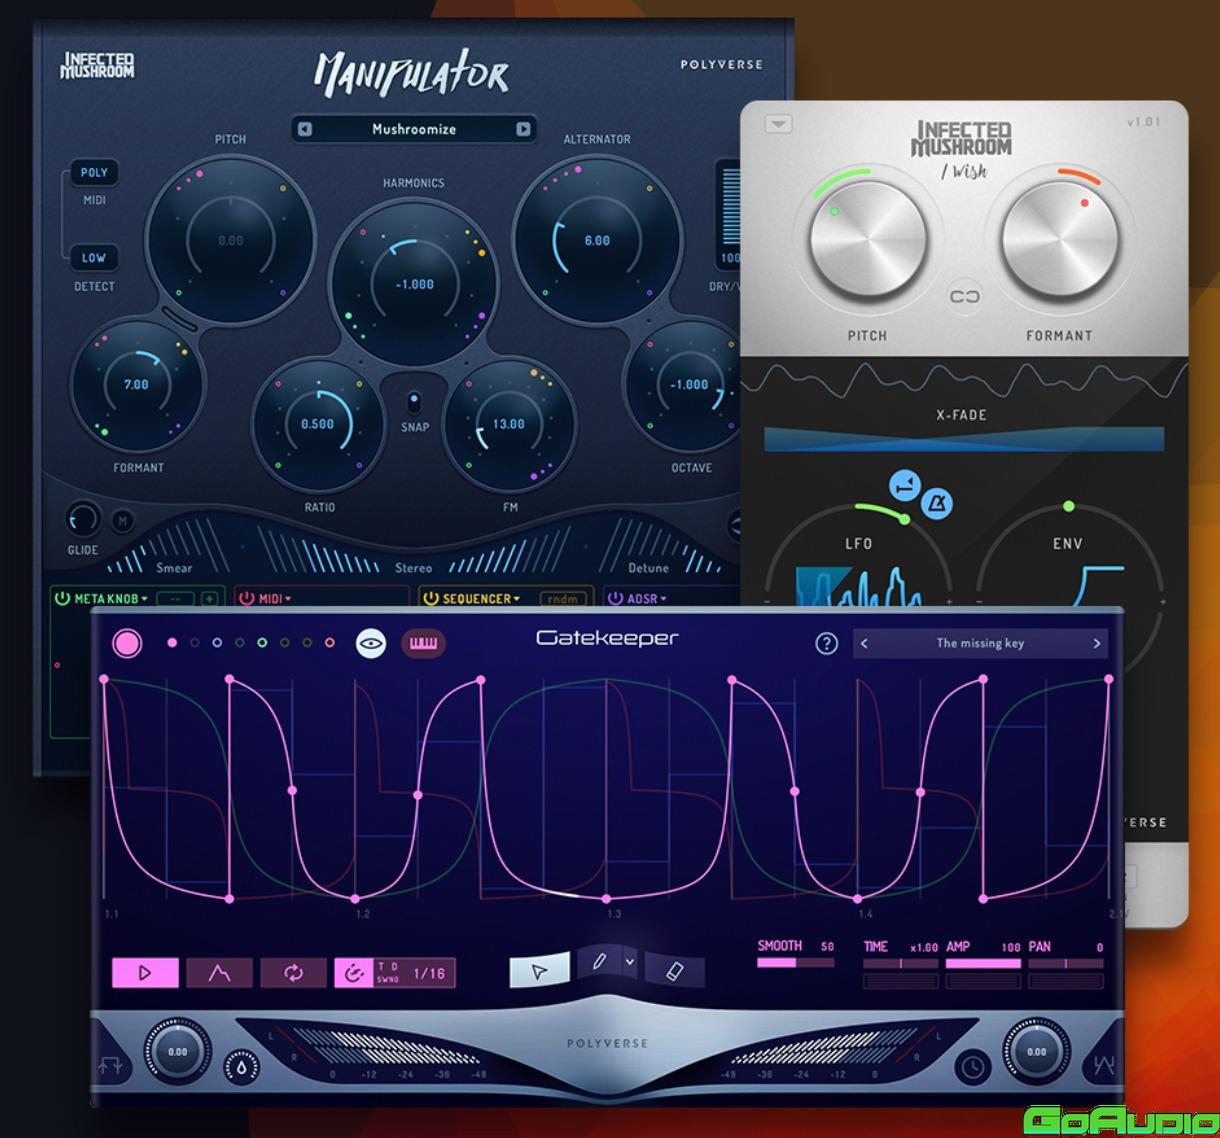Click the water droplet icon in Gatekeeper
1220x1138 pixels.
click(x=241, y=1067)
